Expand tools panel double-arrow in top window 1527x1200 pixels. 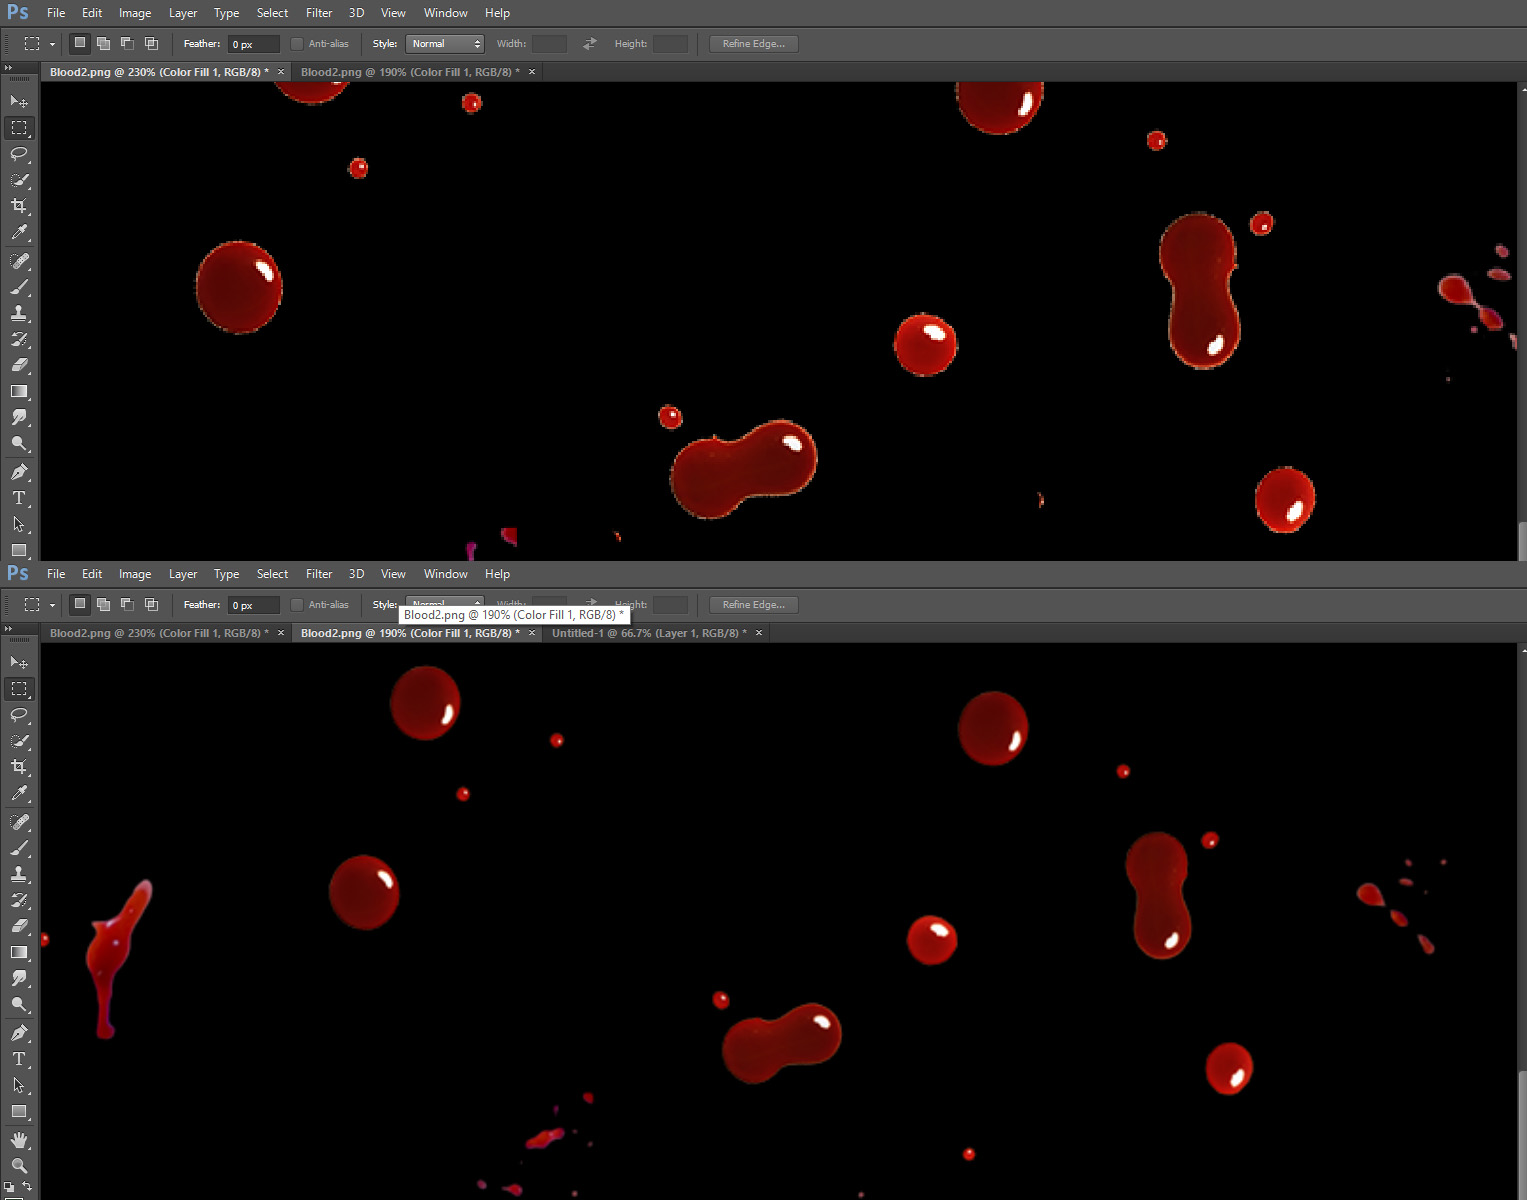pos(8,67)
